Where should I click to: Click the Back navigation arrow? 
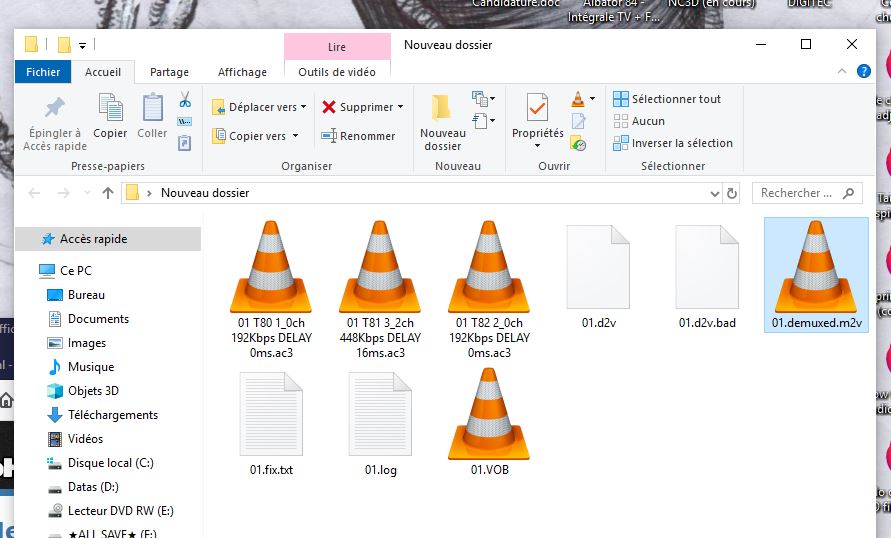[34, 193]
